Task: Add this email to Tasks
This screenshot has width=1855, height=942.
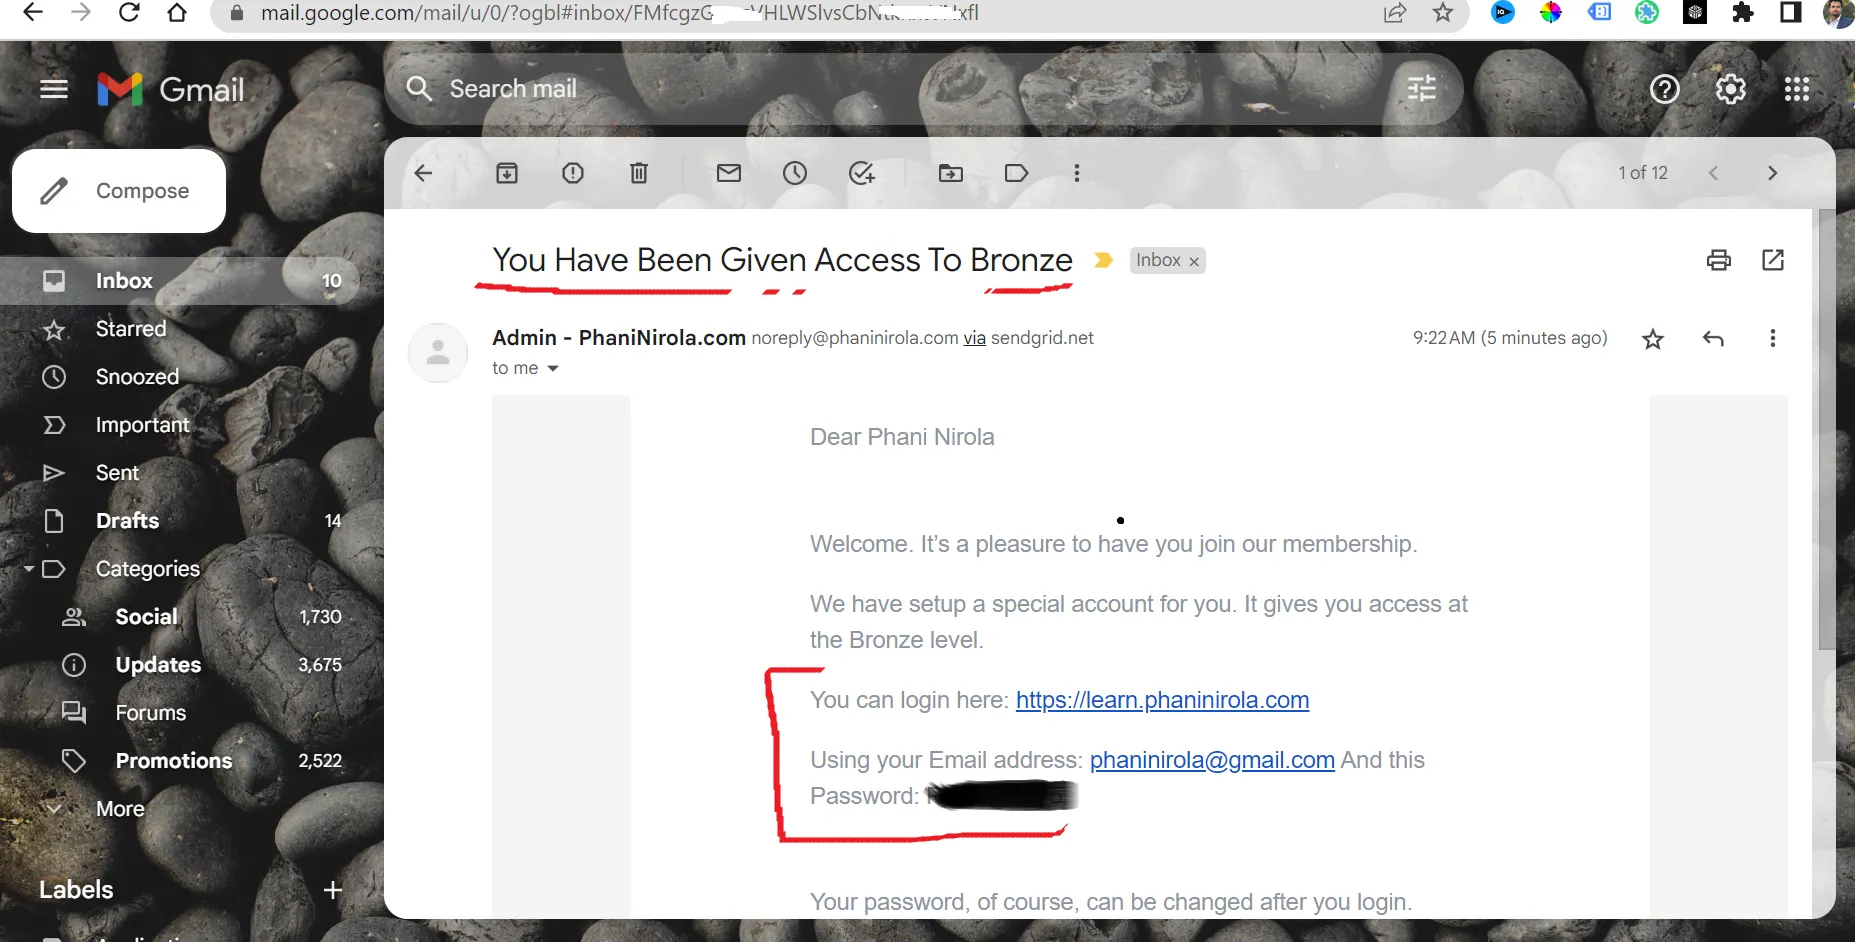Action: tap(861, 173)
